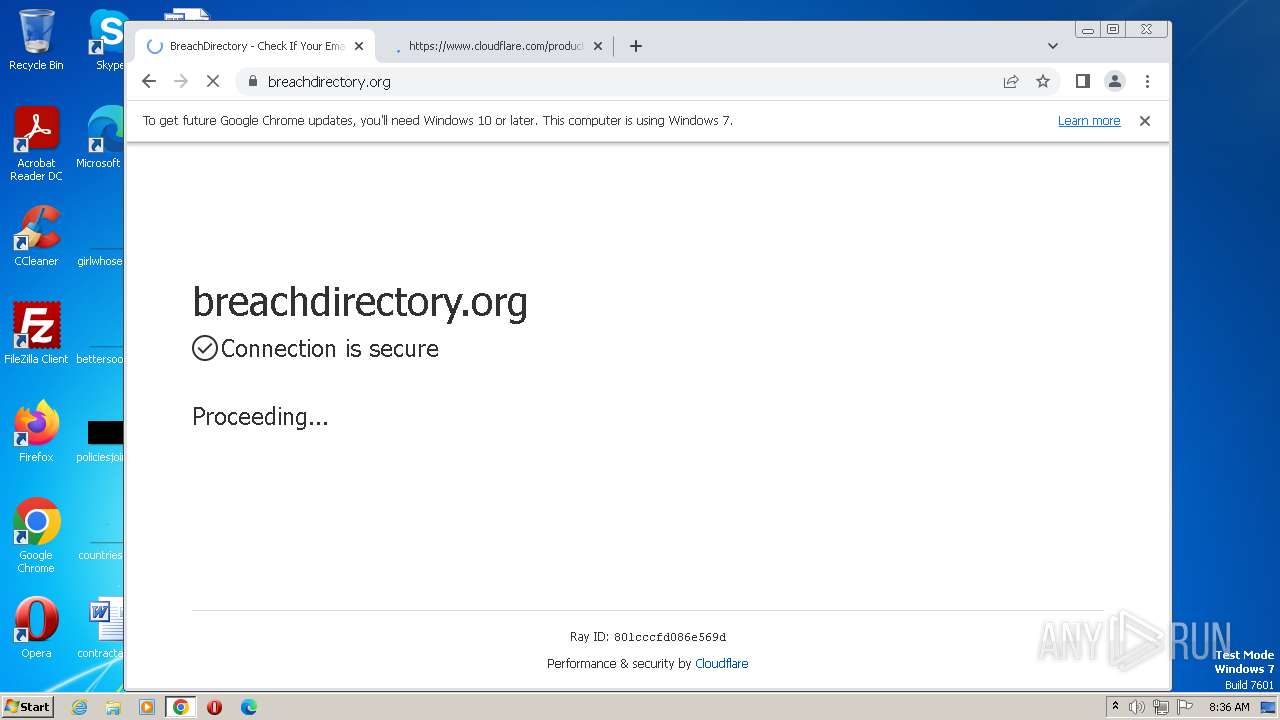1280x720 pixels.
Task: Switch to BreachDirectory tab
Action: pyautogui.click(x=256, y=46)
